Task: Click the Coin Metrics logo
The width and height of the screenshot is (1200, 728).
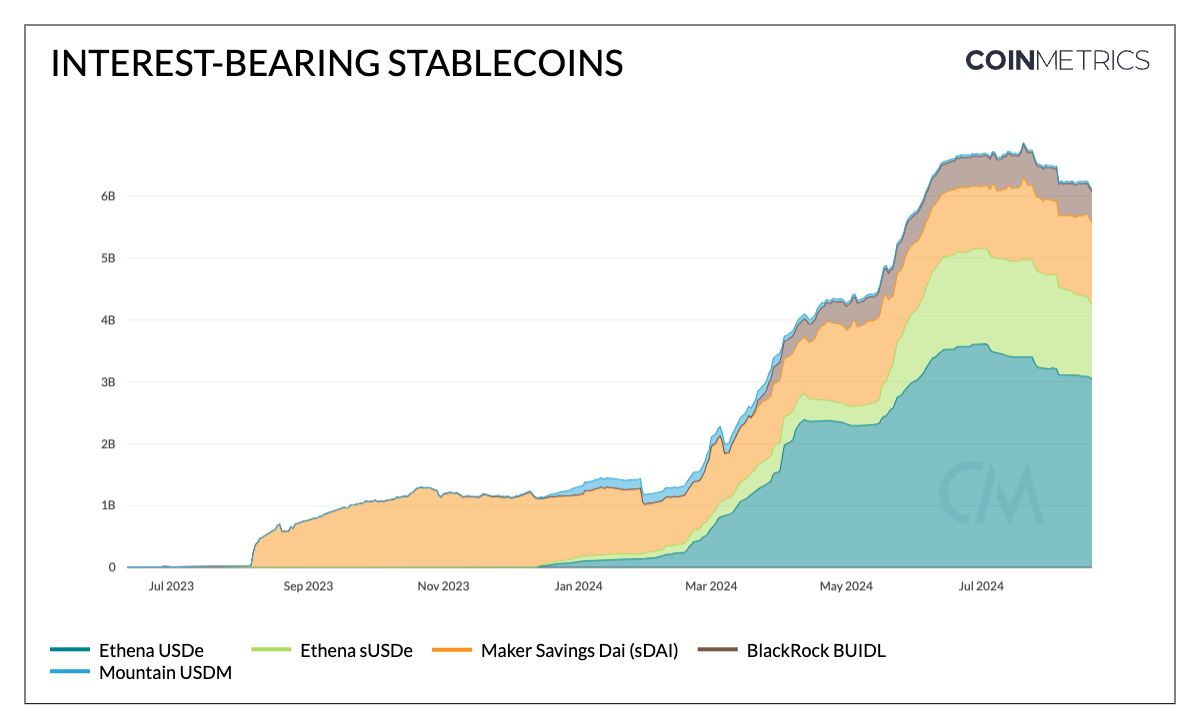Action: coord(1057,60)
